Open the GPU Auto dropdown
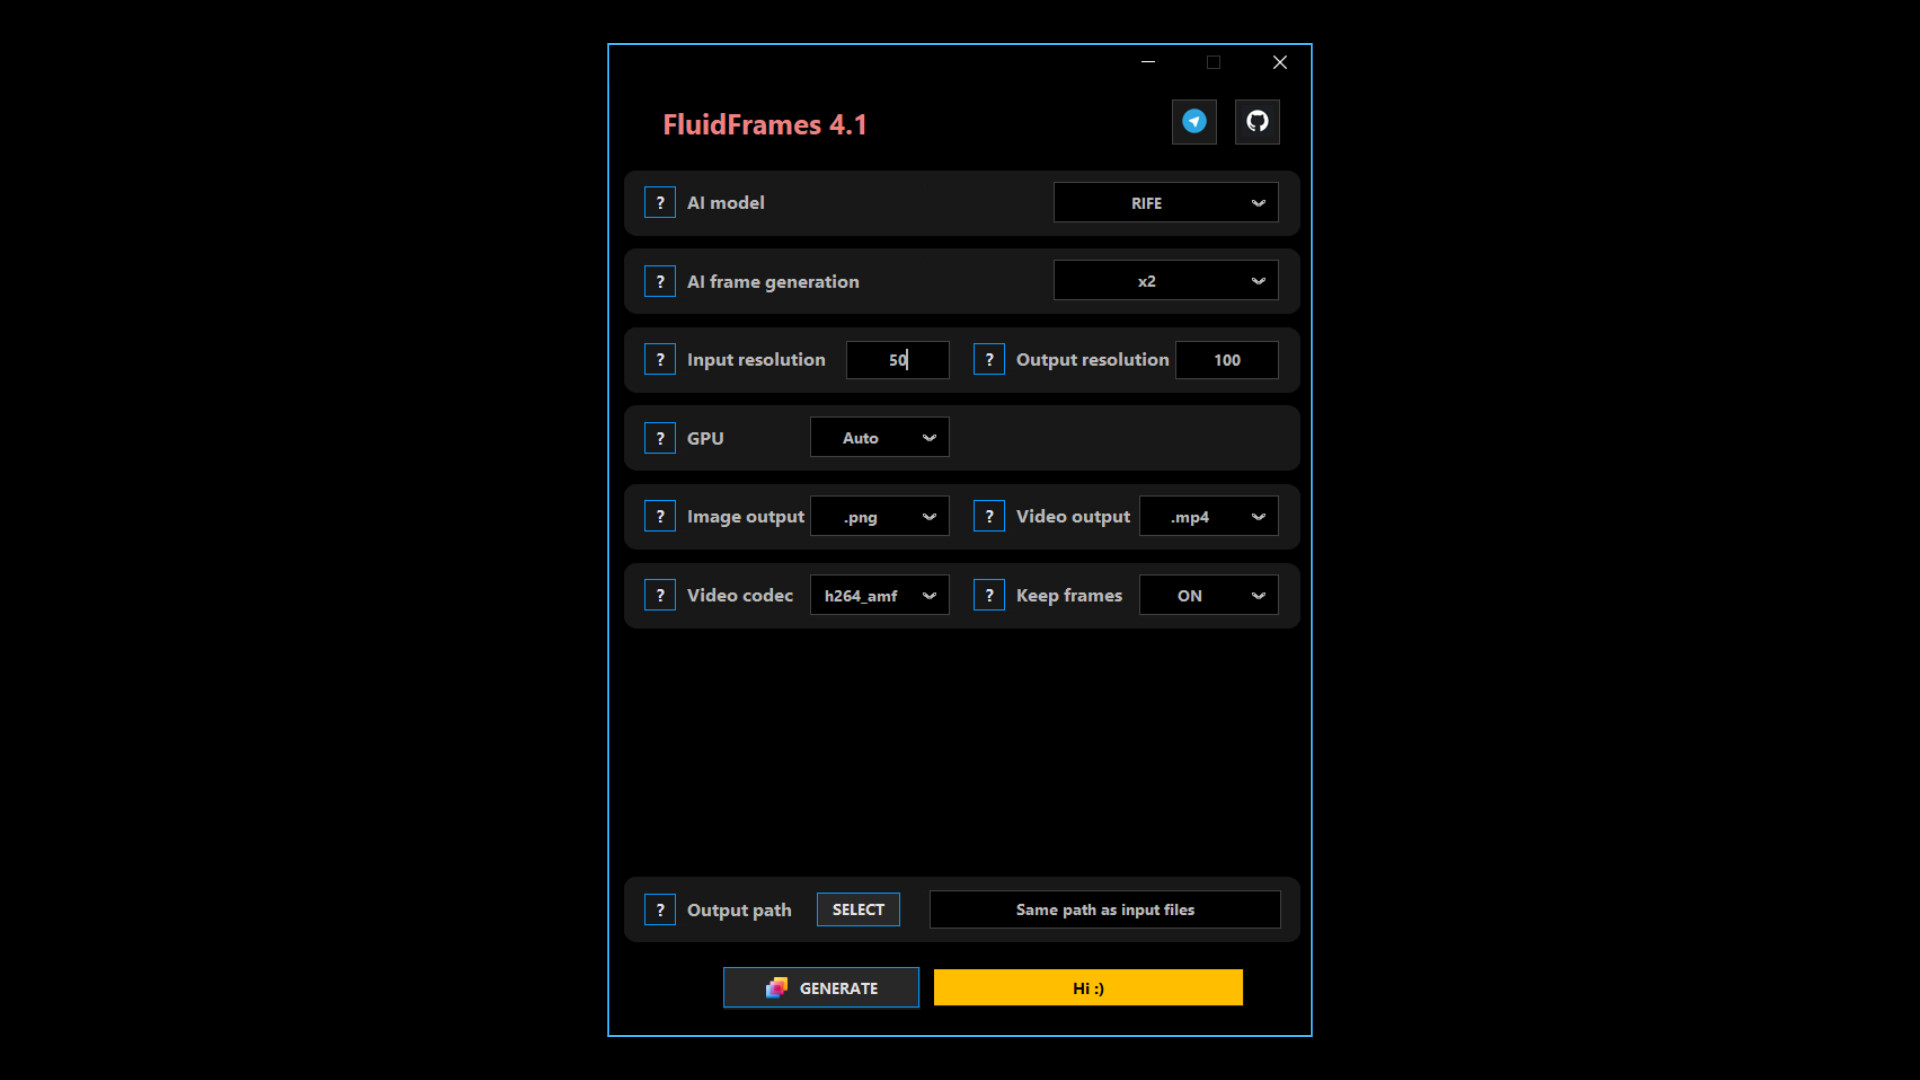The height and width of the screenshot is (1080, 1920). coord(880,438)
